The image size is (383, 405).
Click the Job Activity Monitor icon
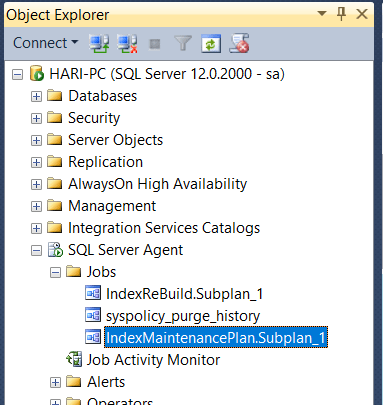[x=74, y=359]
